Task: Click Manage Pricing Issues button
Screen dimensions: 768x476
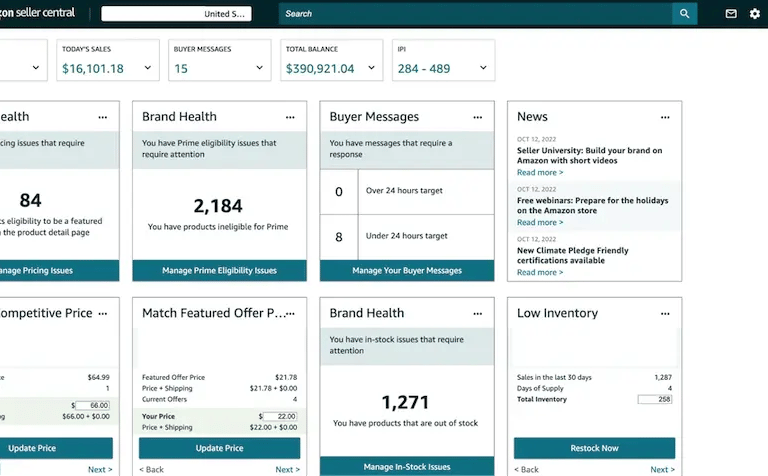Action: (59, 270)
